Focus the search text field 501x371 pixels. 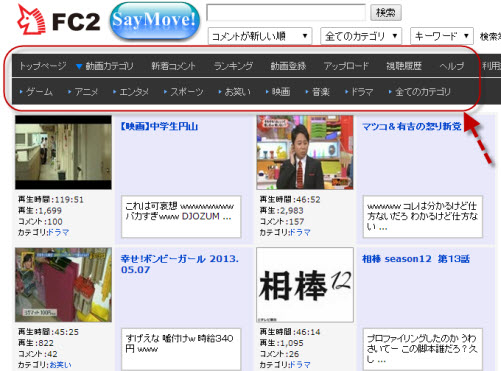click(x=286, y=13)
